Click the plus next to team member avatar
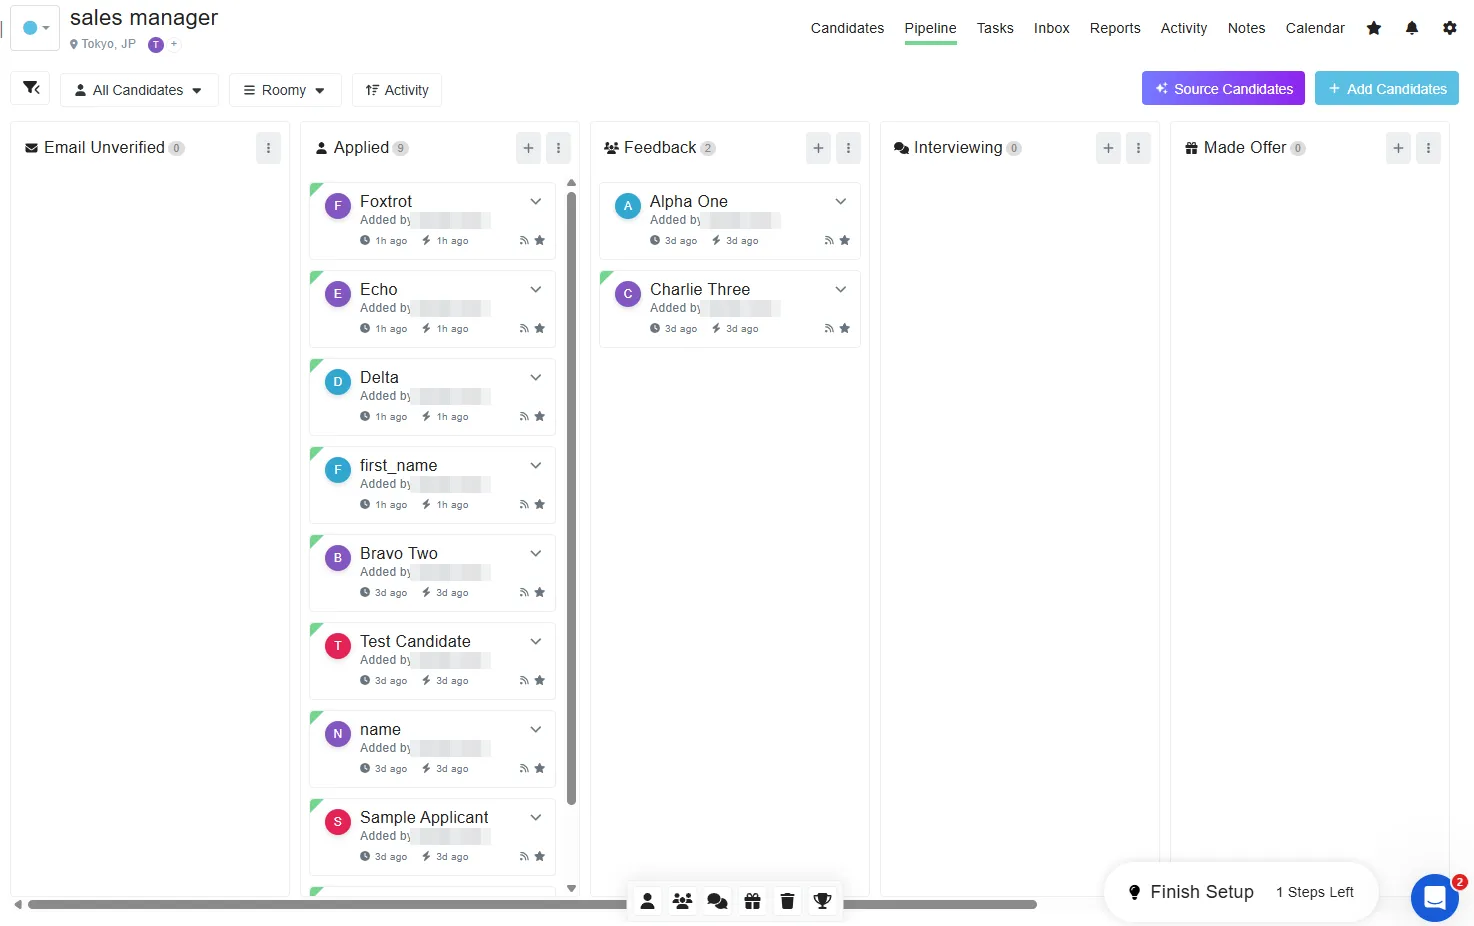 174,44
